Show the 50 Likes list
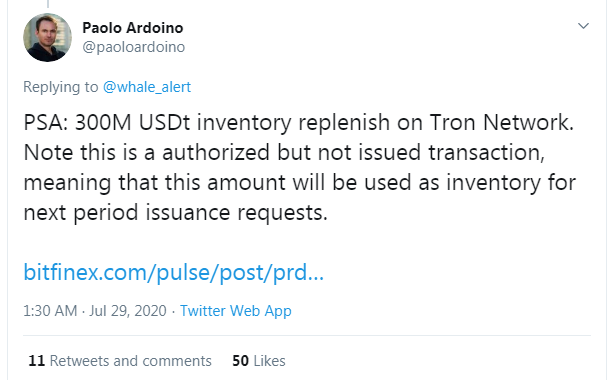609x380 pixels. pyautogui.click(x=259, y=361)
